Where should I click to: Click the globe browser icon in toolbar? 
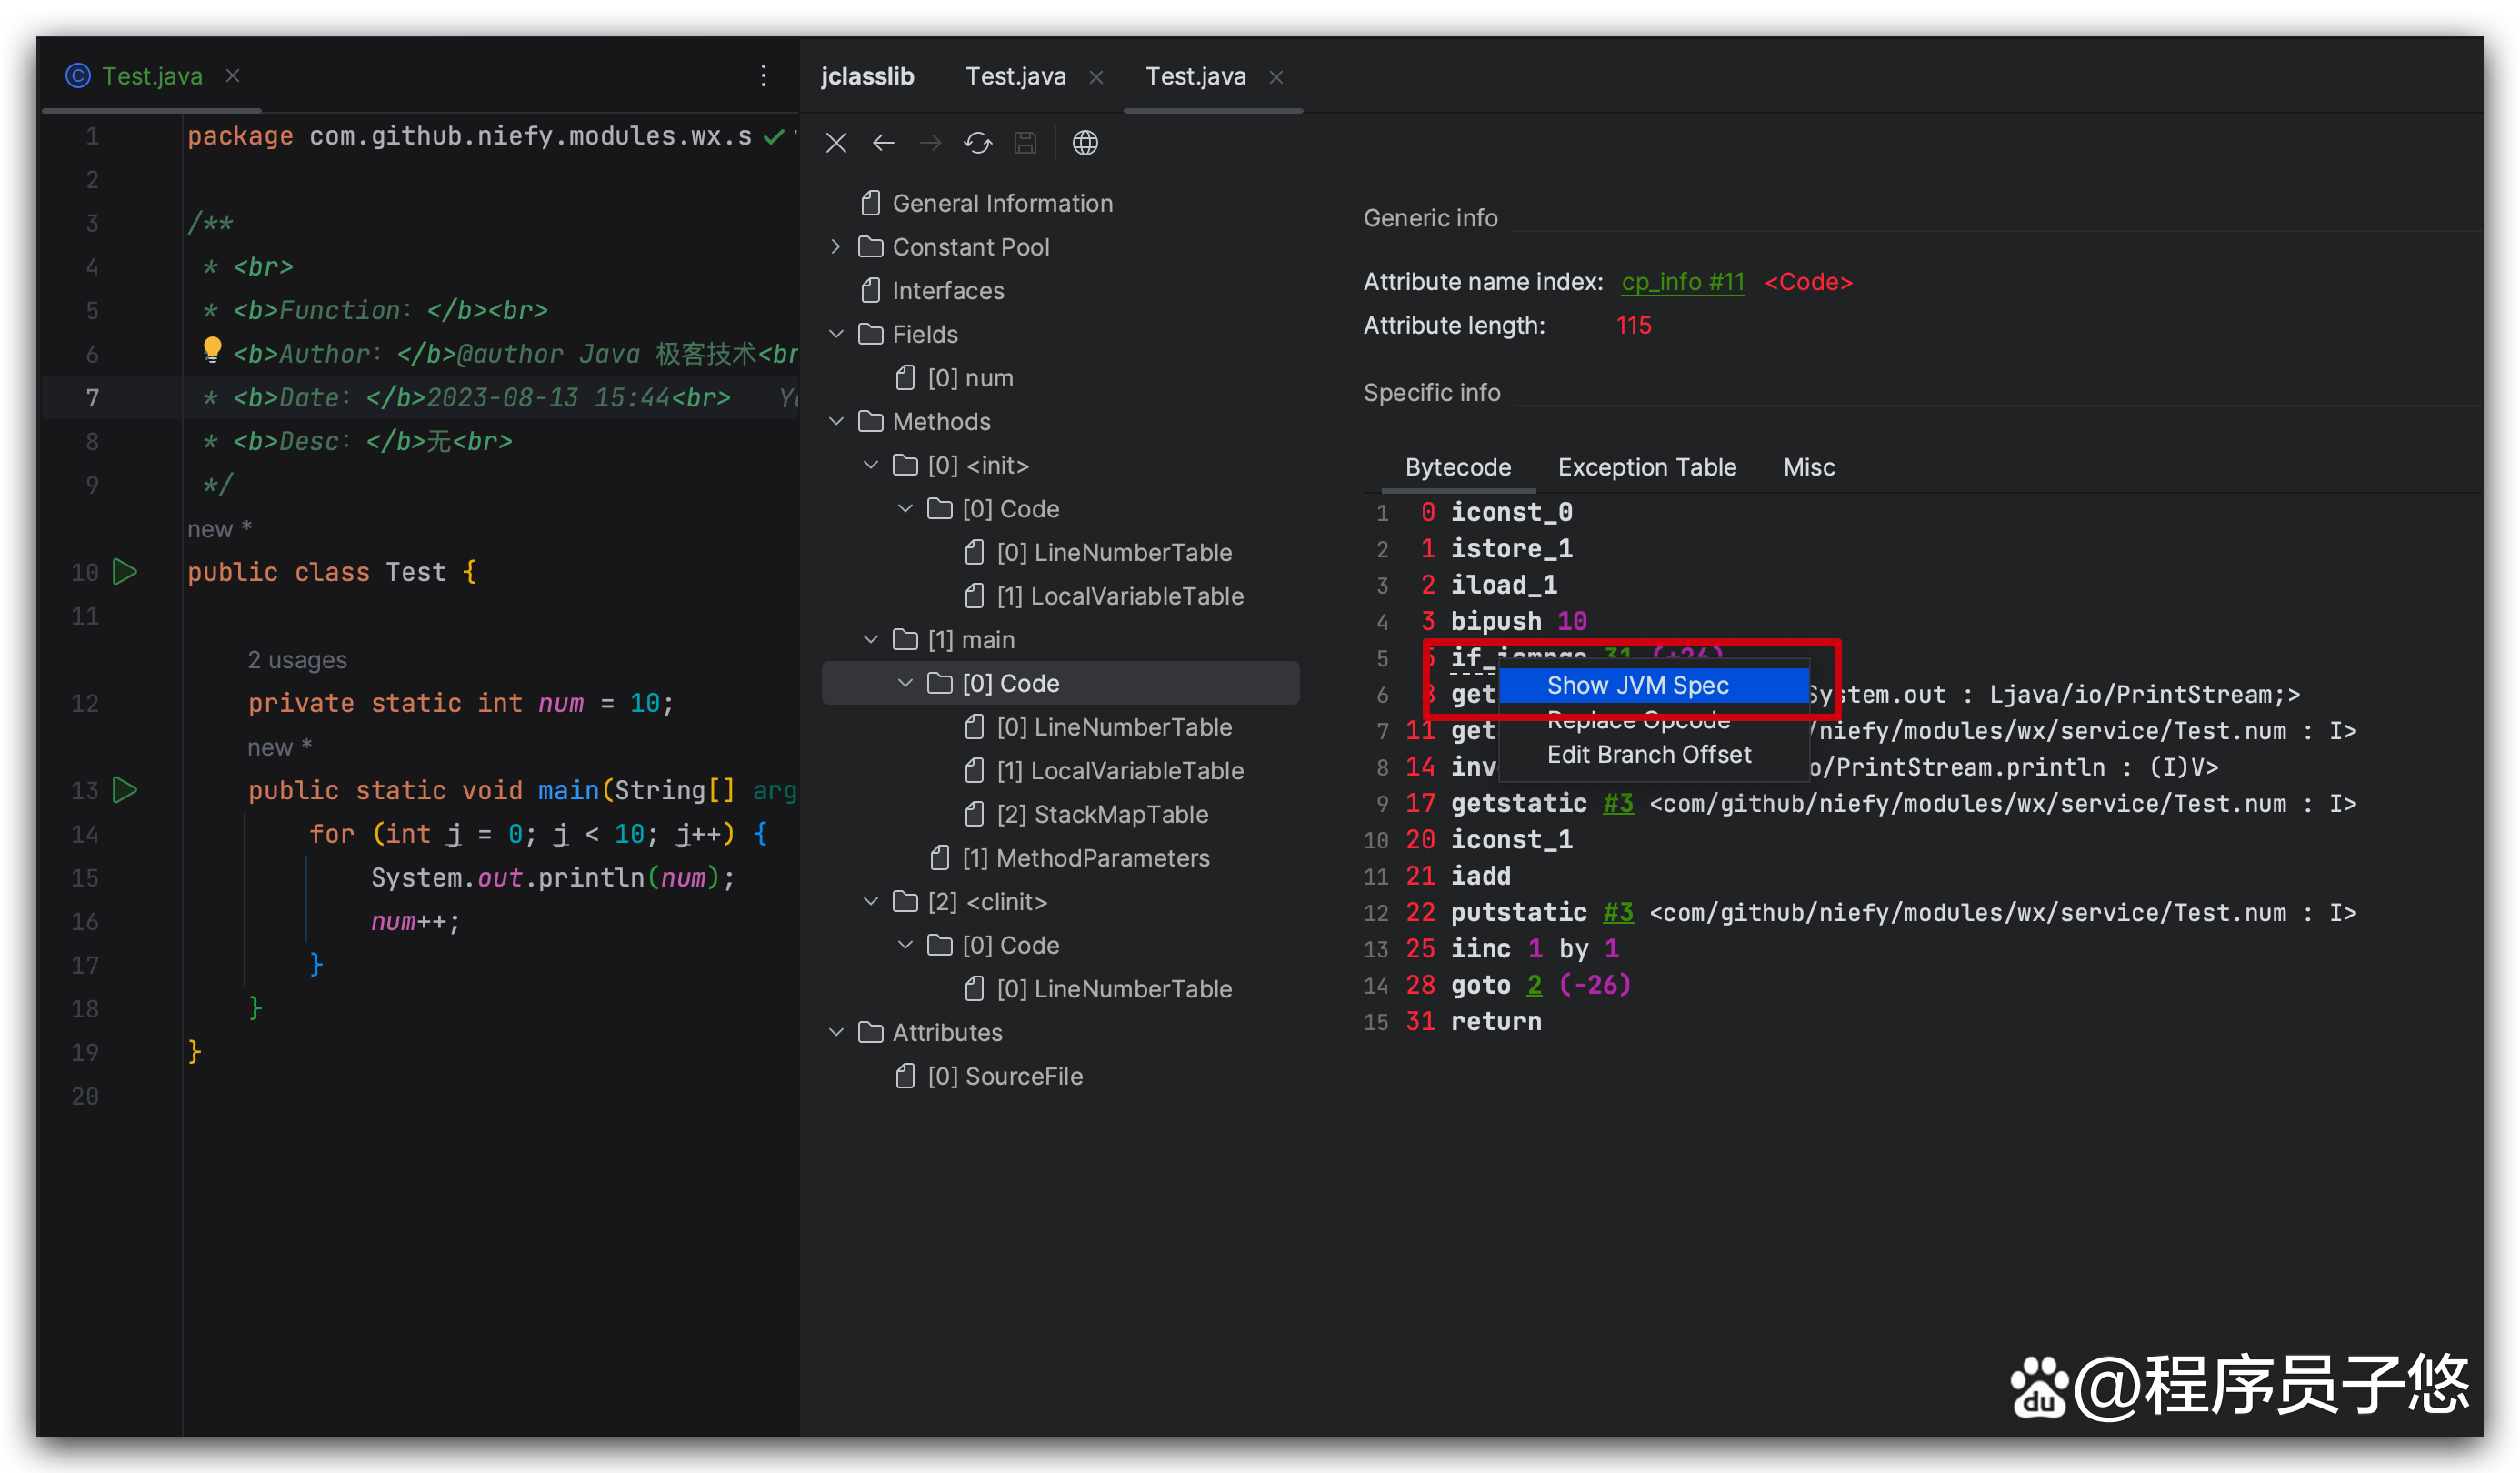[x=1085, y=143]
